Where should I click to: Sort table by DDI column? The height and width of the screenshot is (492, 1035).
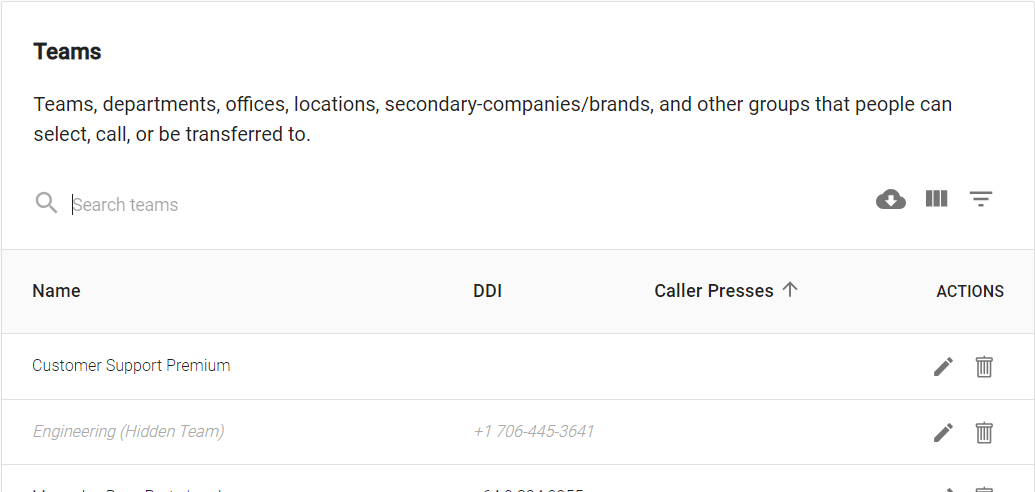[487, 291]
